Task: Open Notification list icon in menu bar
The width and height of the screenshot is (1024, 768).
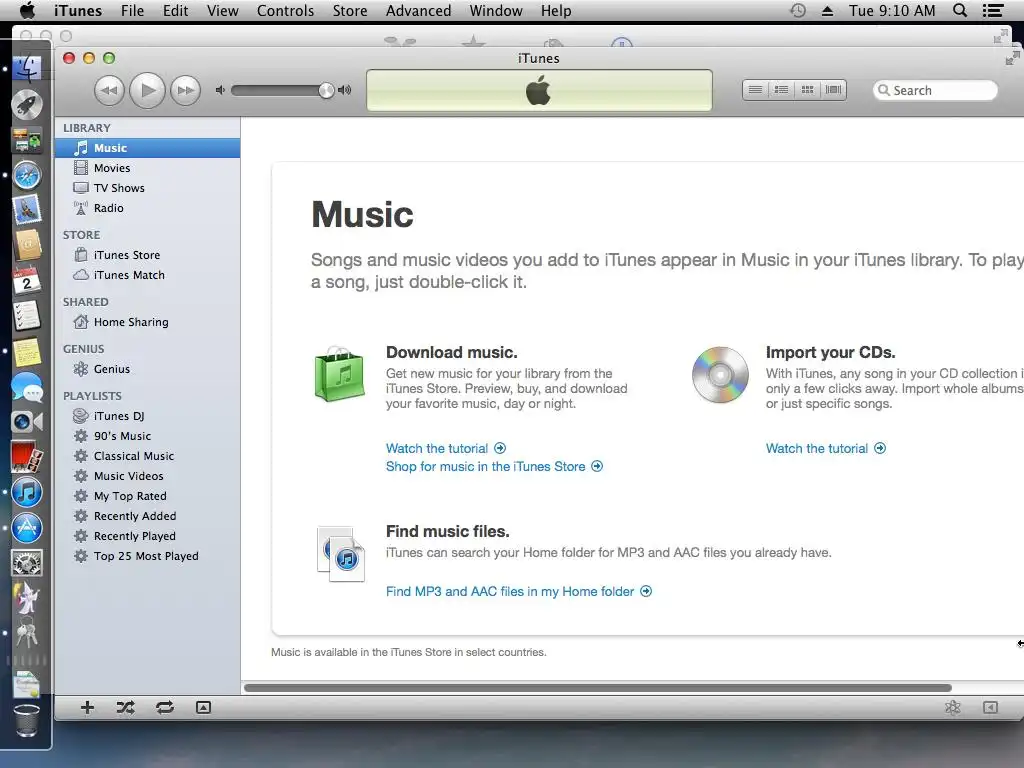Action: (x=993, y=10)
